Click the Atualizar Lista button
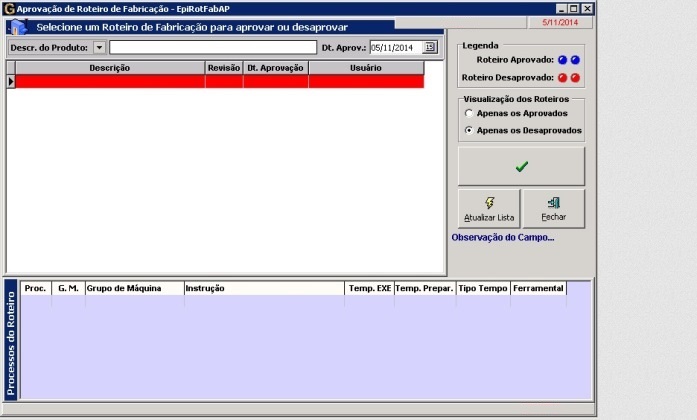697x420 pixels. pos(489,209)
